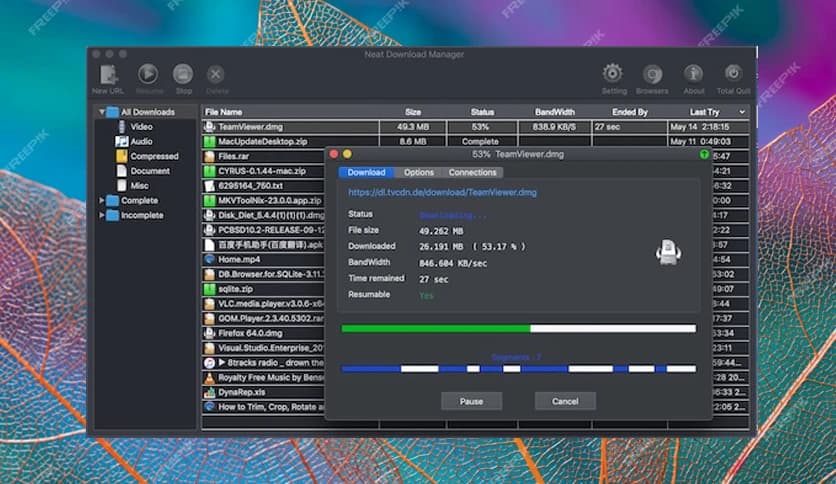836x484 pixels.
Task: Sort by Size column header
Action: pos(413,112)
